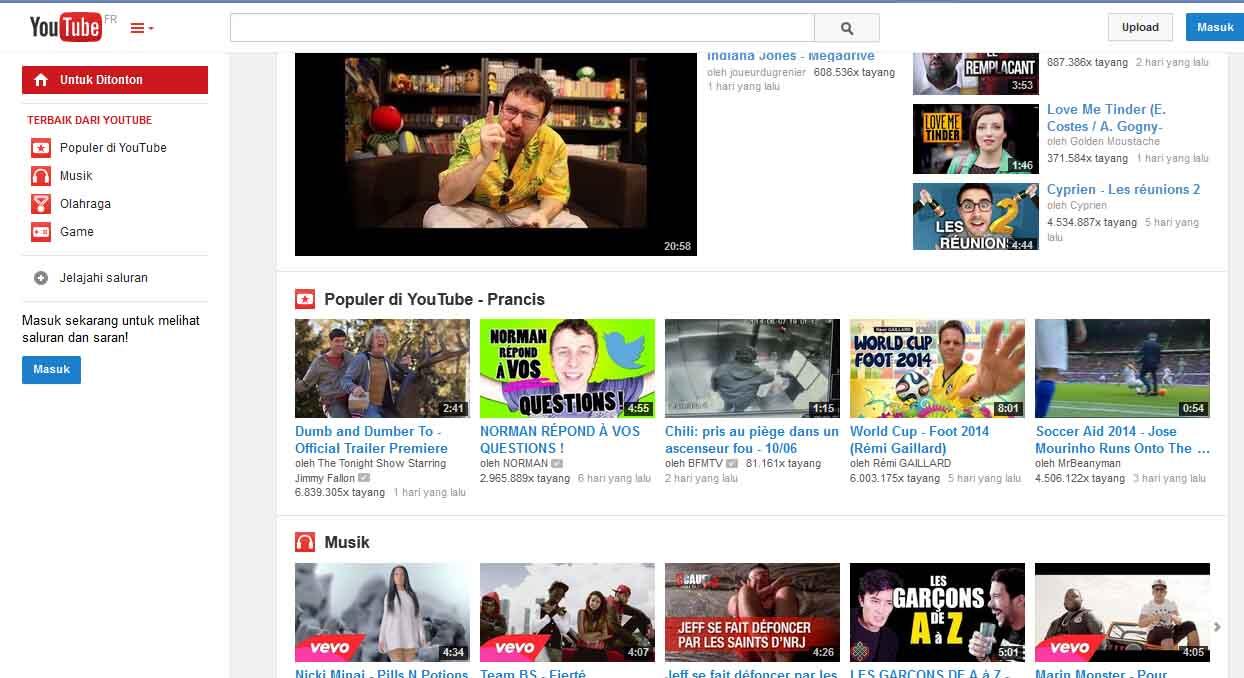Click the YouTube logo

(65, 27)
